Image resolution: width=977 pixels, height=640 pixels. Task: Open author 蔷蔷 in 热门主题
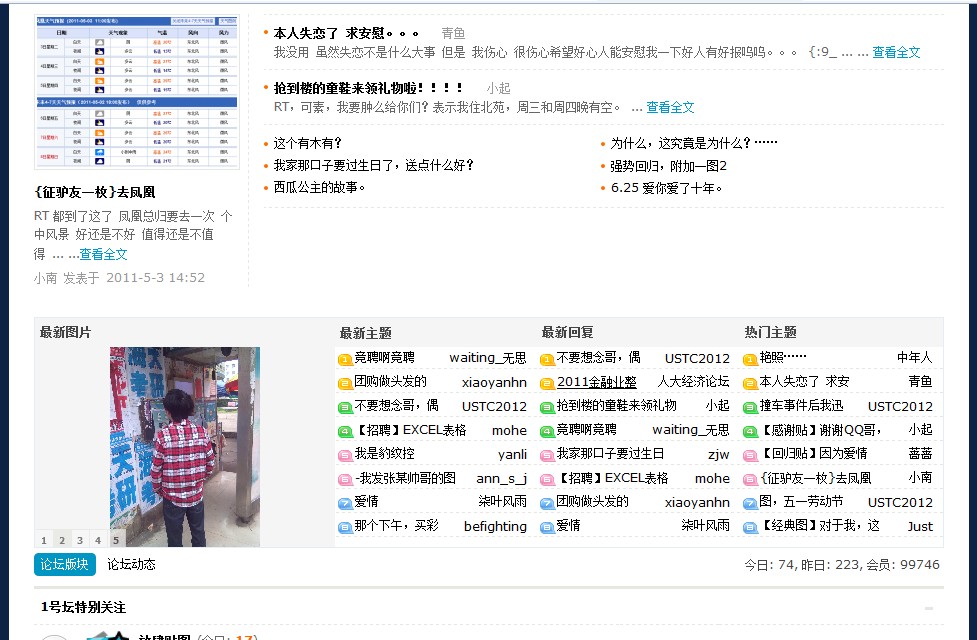coord(920,453)
